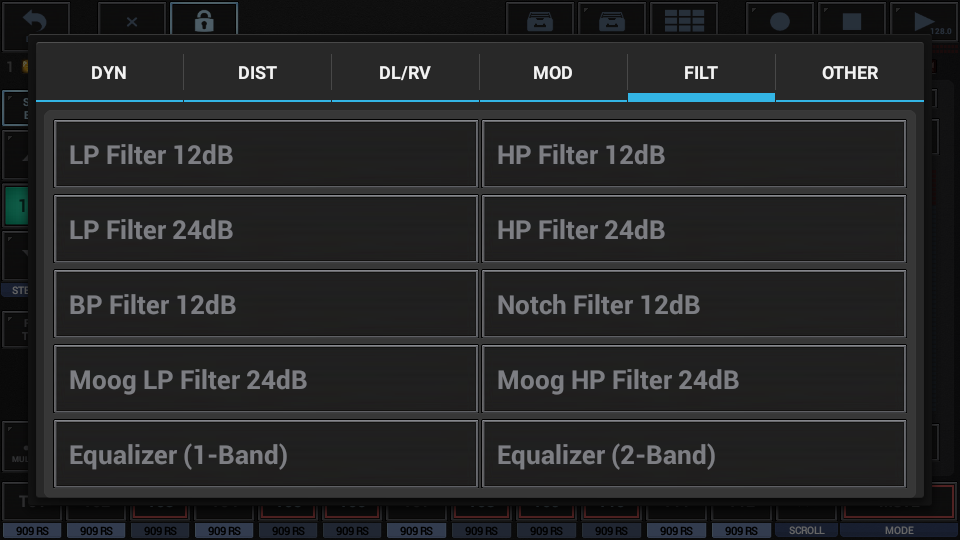Open the grid pattern view icon
Image resolution: width=960 pixels, height=540 pixels.
coord(684,22)
